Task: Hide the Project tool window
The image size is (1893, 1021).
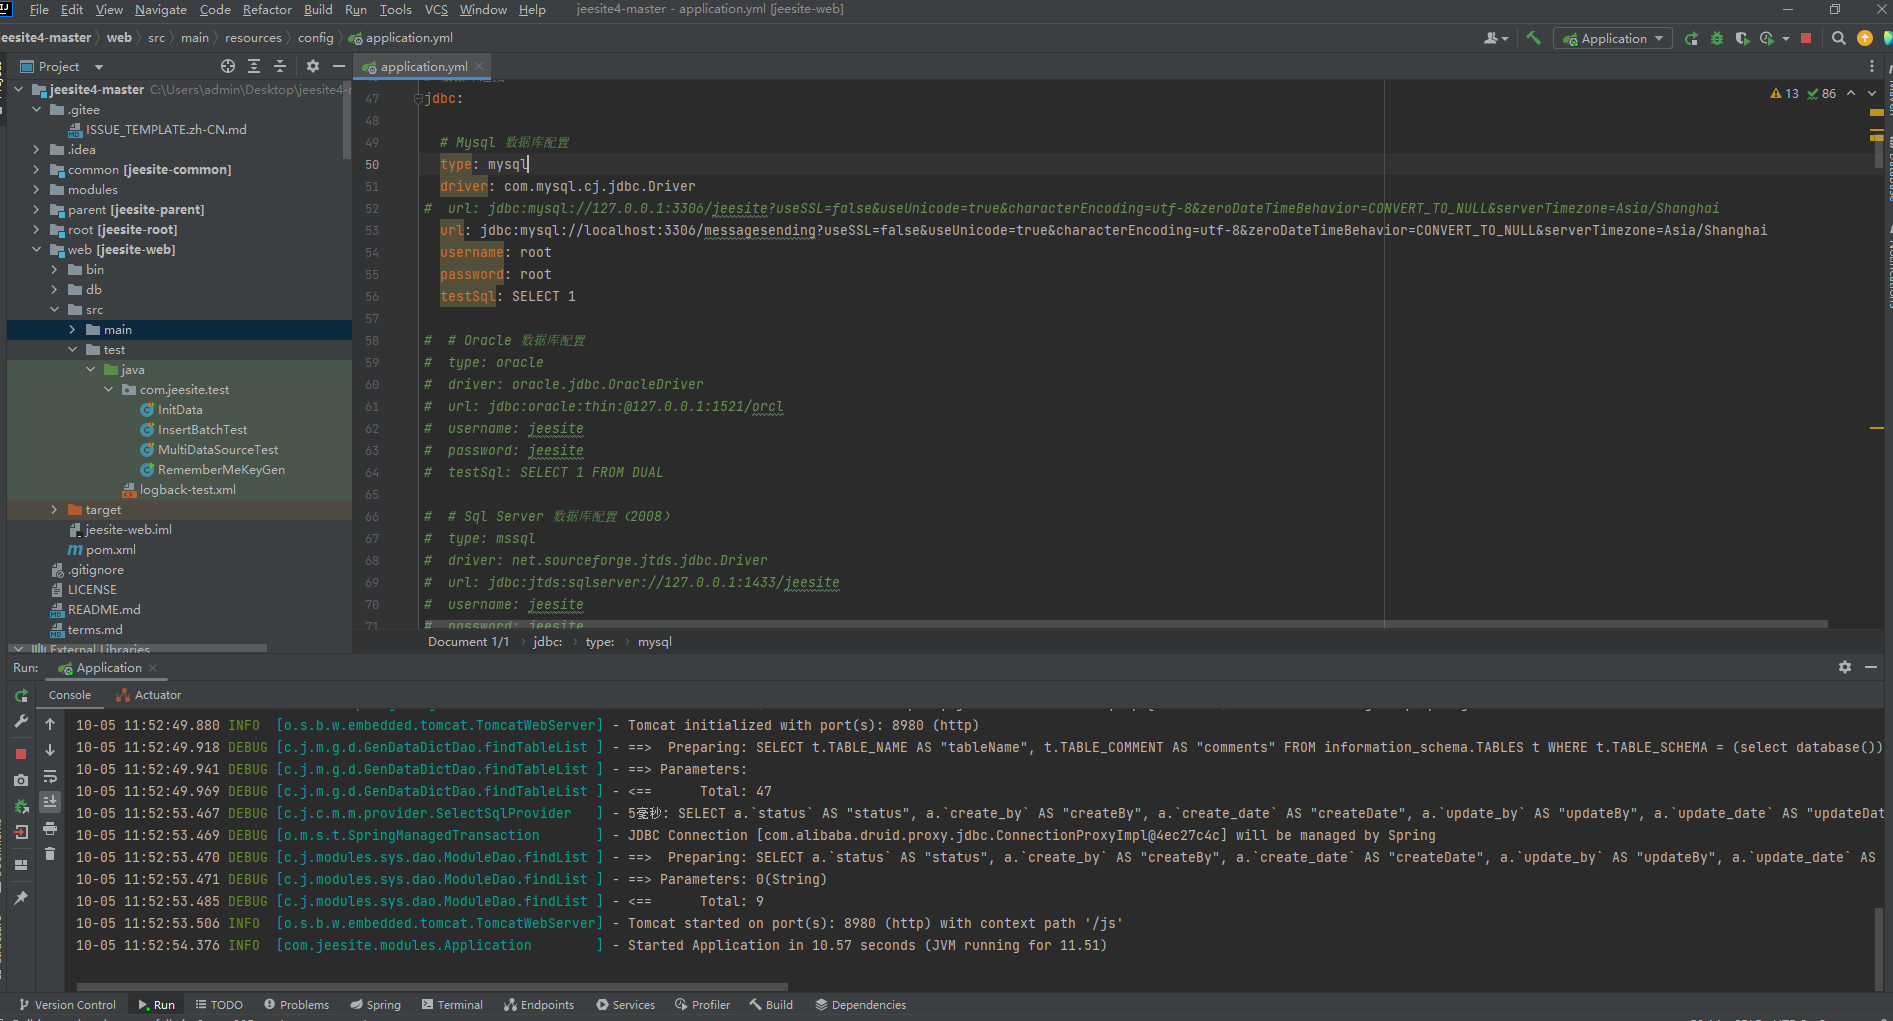Action: (x=339, y=66)
